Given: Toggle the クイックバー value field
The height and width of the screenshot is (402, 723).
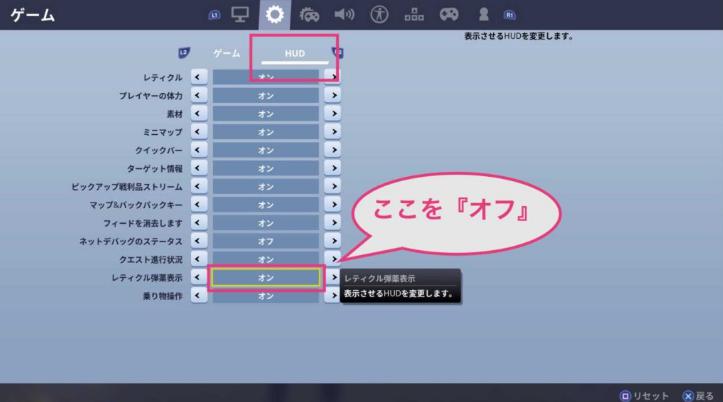Looking at the screenshot, I should [266, 150].
